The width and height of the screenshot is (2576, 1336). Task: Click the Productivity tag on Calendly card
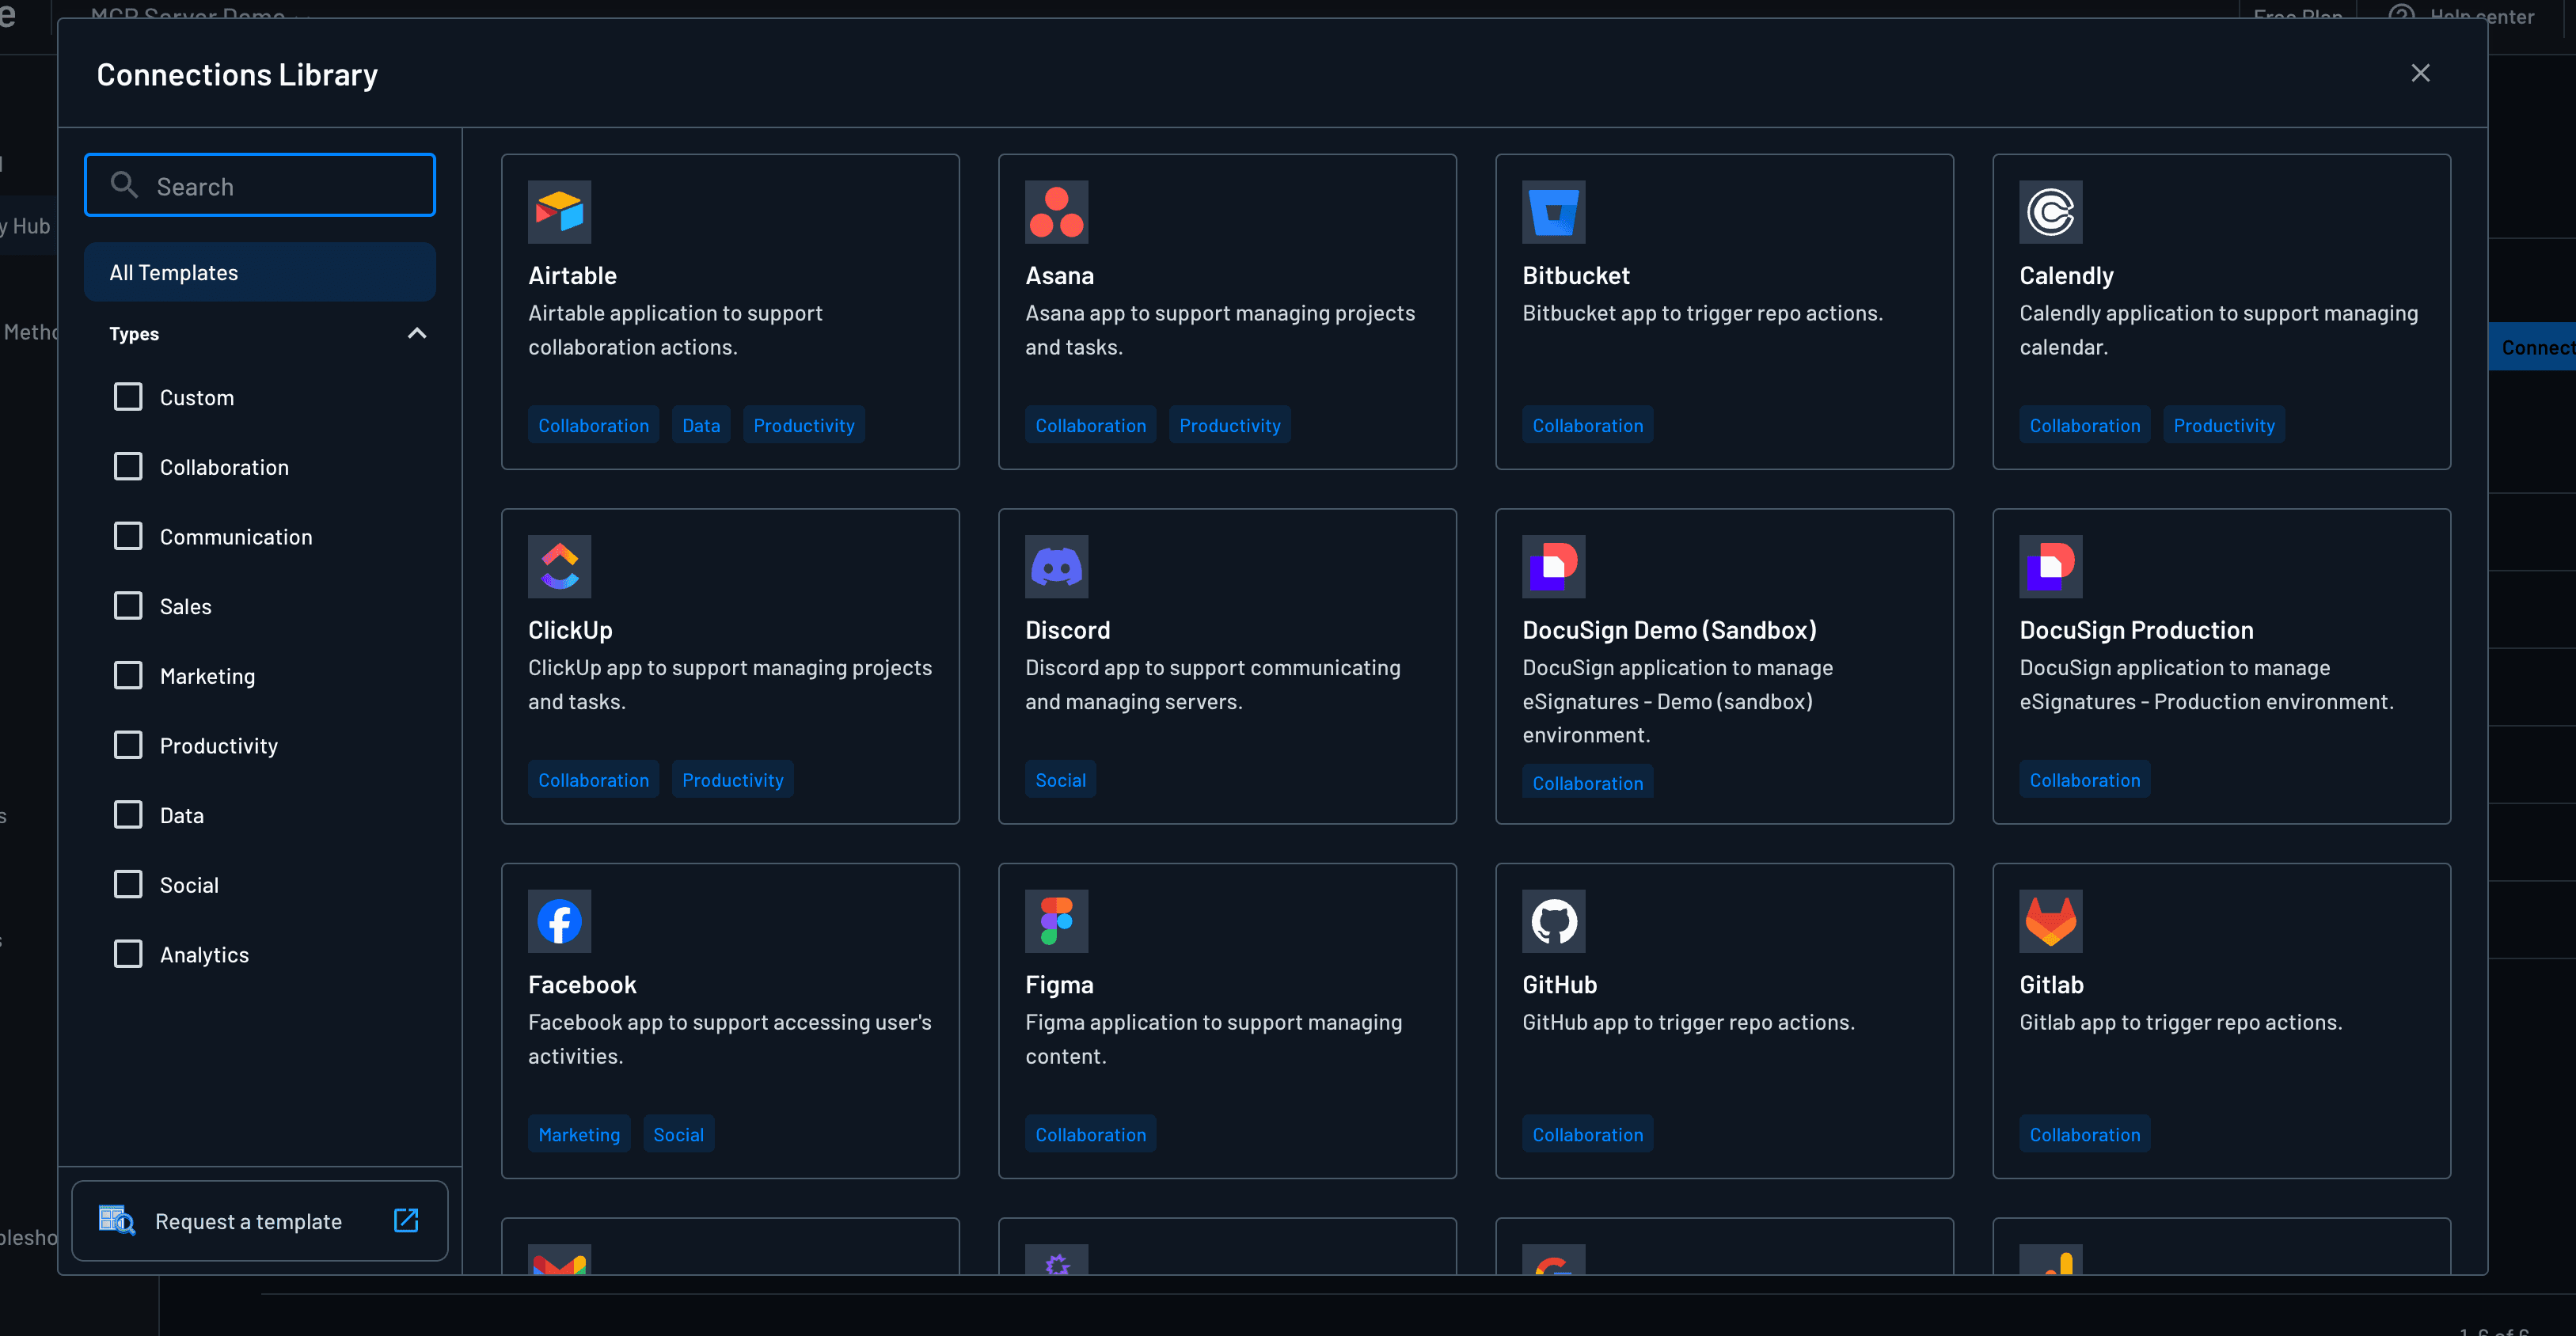pos(2224,425)
